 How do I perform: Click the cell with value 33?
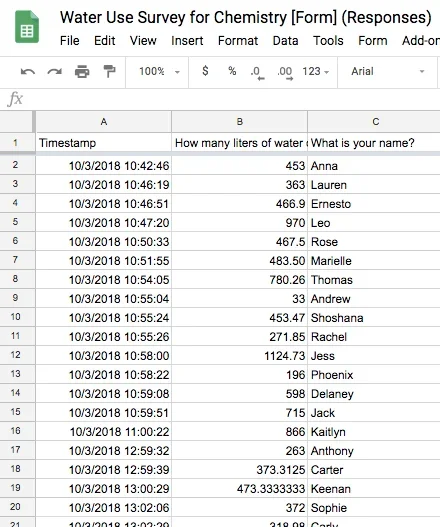click(x=240, y=298)
